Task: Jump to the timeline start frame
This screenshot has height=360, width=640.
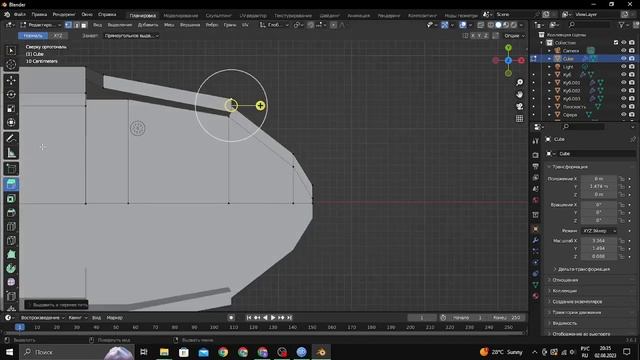Action: (249, 317)
